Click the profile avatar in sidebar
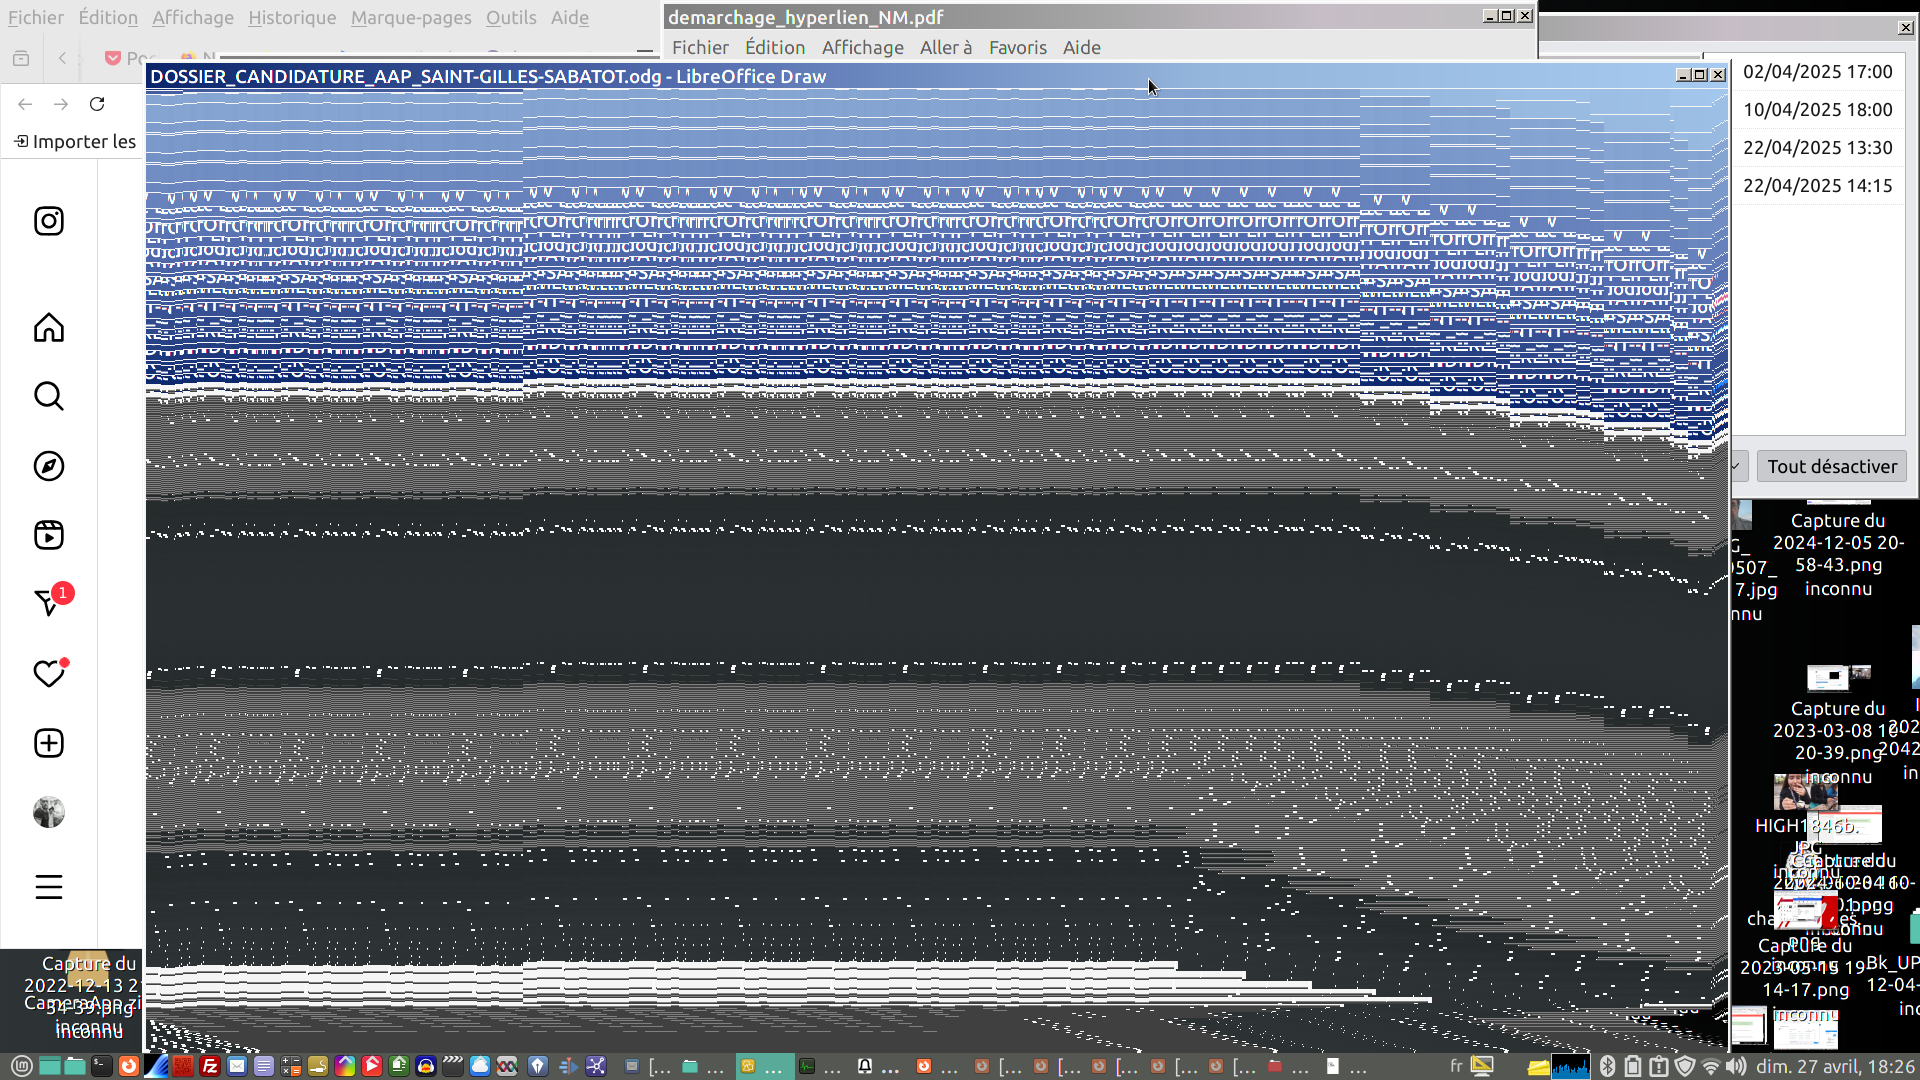 pyautogui.click(x=48, y=812)
